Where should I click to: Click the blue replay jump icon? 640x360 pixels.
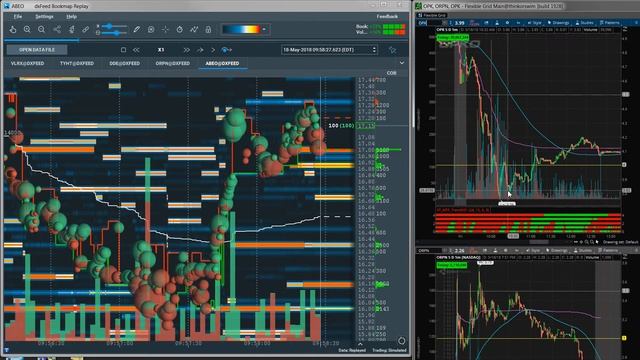click(x=226, y=50)
